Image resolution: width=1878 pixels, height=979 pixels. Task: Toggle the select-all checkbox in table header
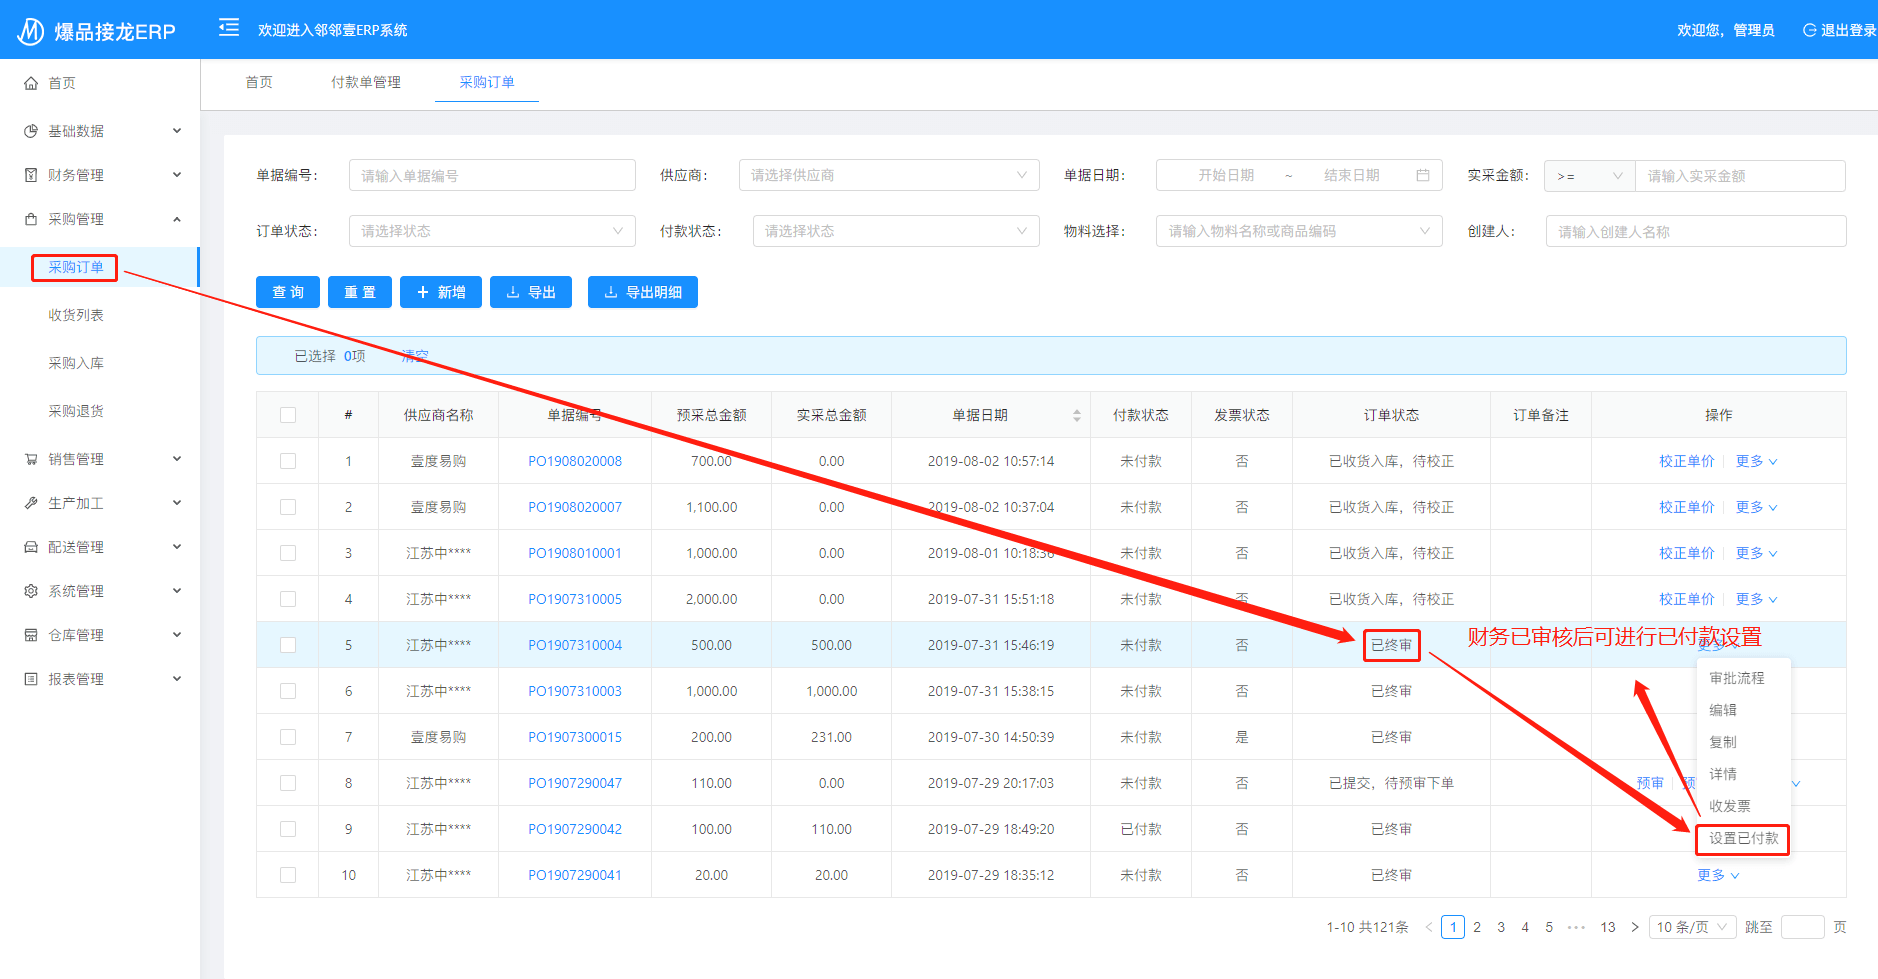click(x=288, y=415)
